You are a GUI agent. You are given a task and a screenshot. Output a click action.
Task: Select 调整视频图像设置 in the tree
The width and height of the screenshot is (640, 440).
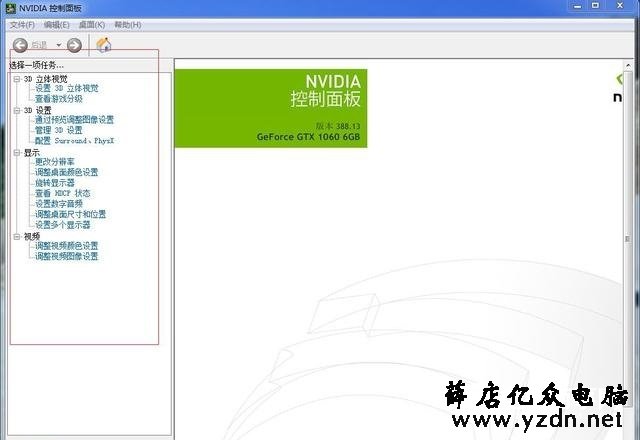pos(67,256)
